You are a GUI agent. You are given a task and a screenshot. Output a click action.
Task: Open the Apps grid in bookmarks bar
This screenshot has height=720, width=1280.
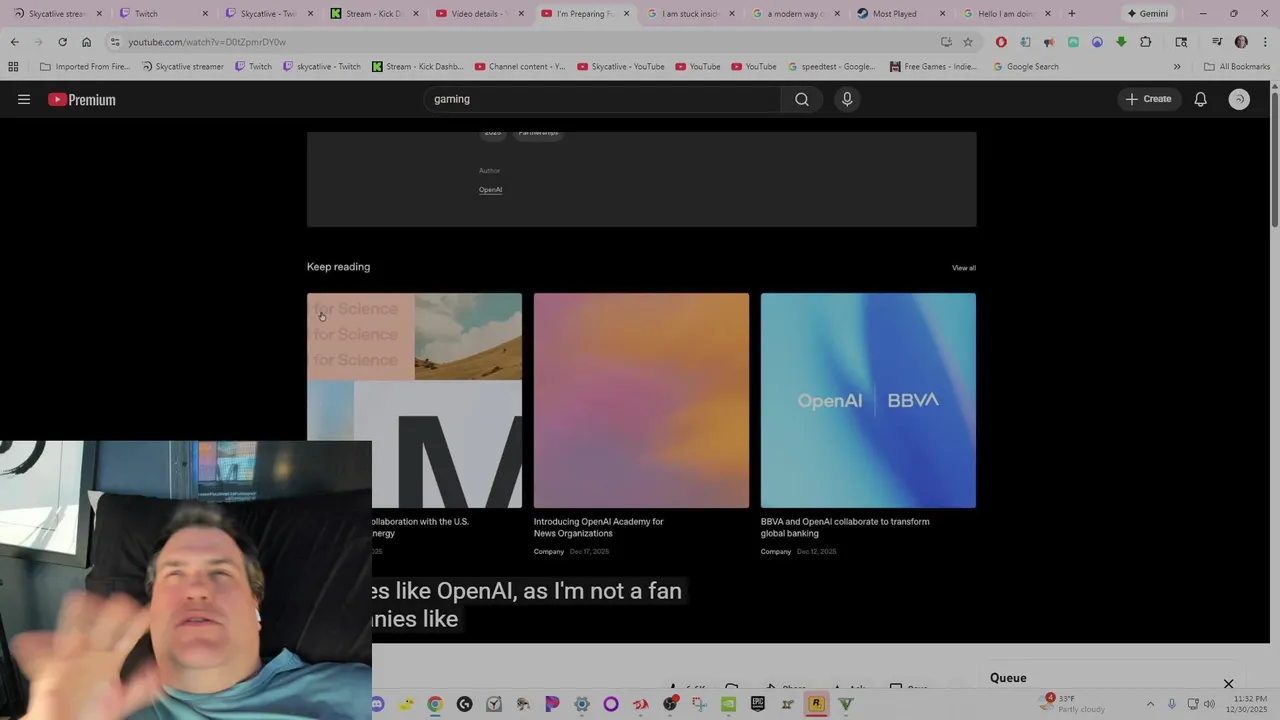[13, 67]
